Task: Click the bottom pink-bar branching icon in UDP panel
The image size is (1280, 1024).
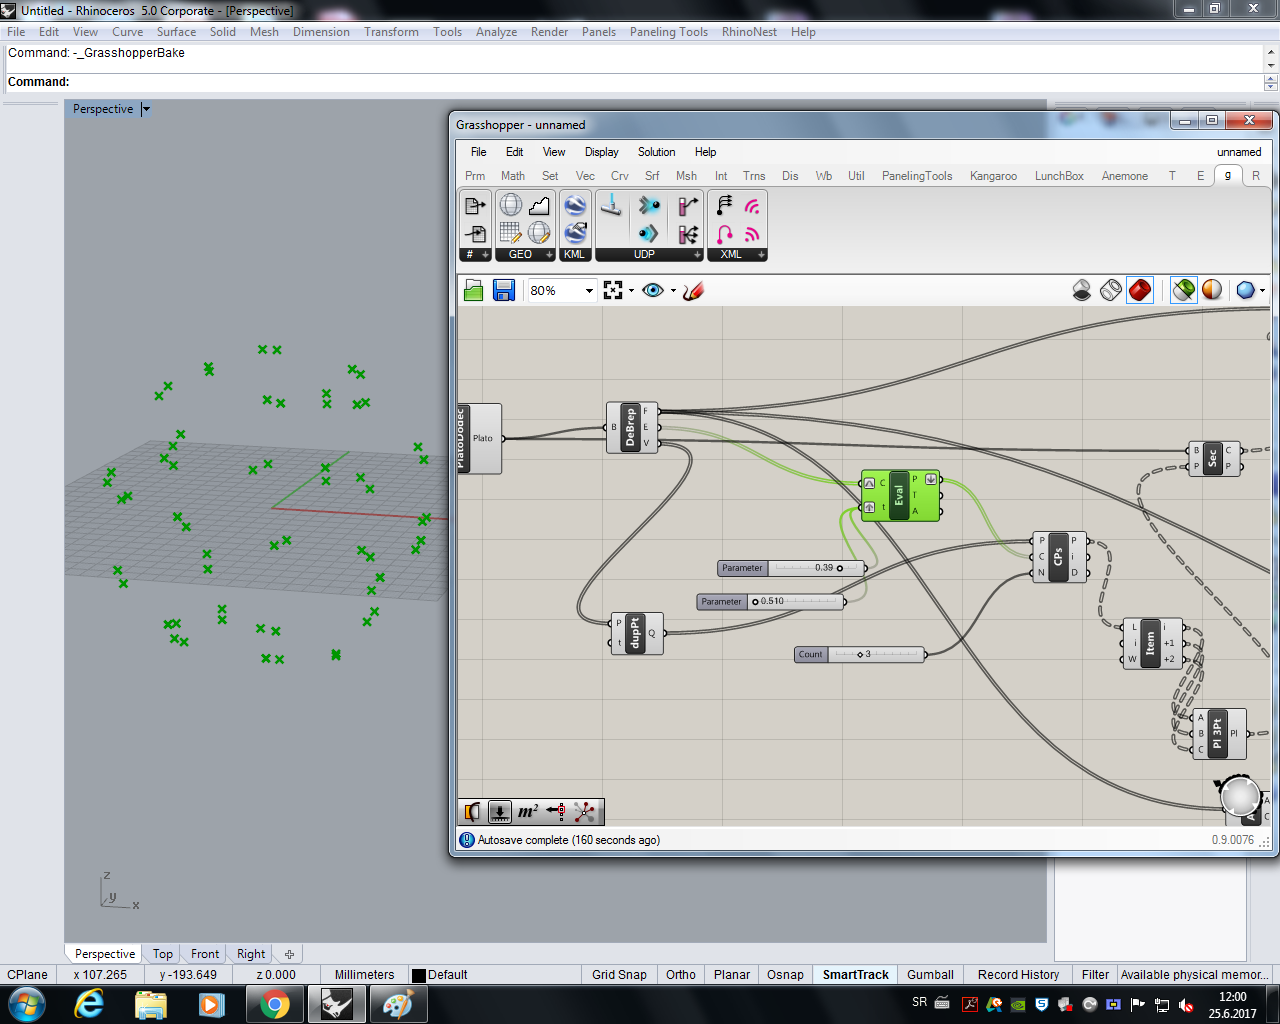Action: 688,233
